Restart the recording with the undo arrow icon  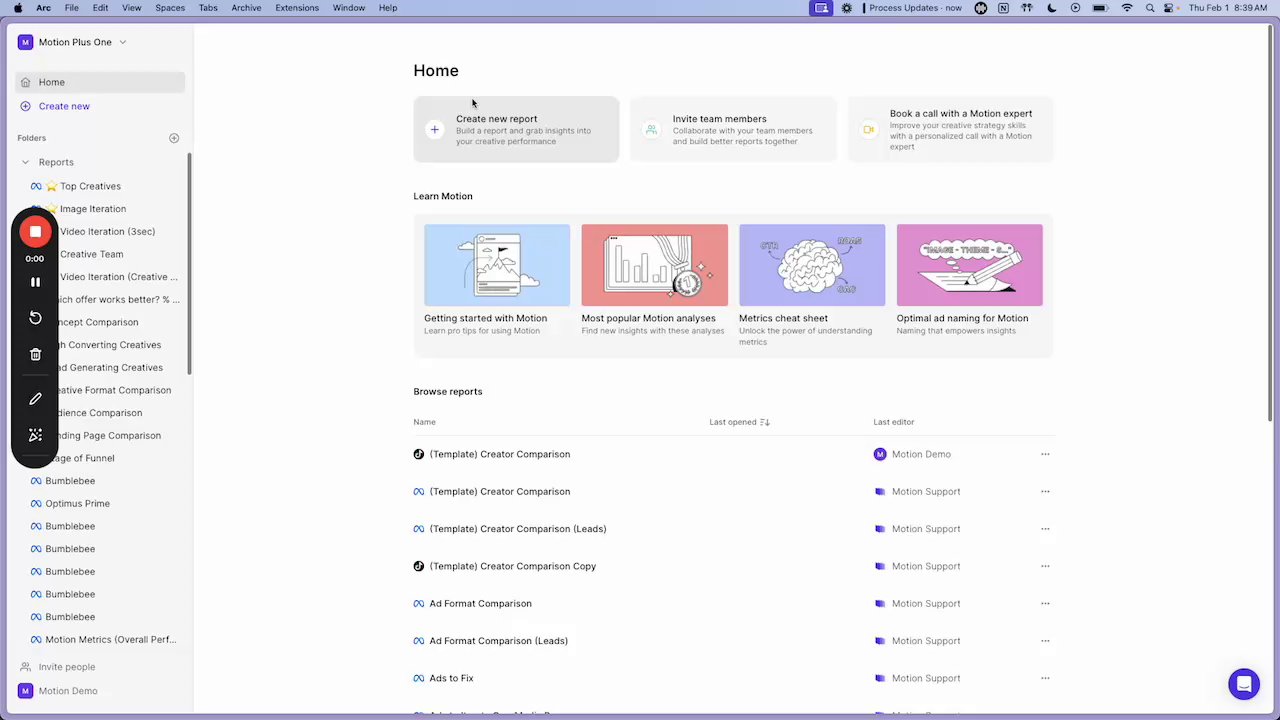[x=35, y=318]
